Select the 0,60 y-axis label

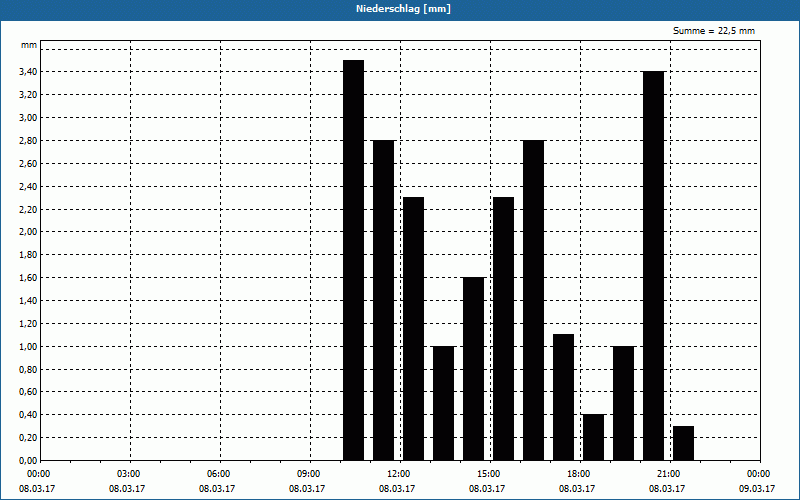(28, 392)
